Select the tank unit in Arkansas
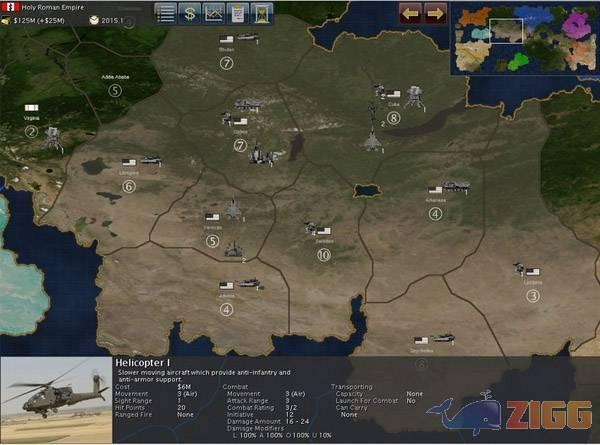Viewport: 600px width, 445px height. 456,187
